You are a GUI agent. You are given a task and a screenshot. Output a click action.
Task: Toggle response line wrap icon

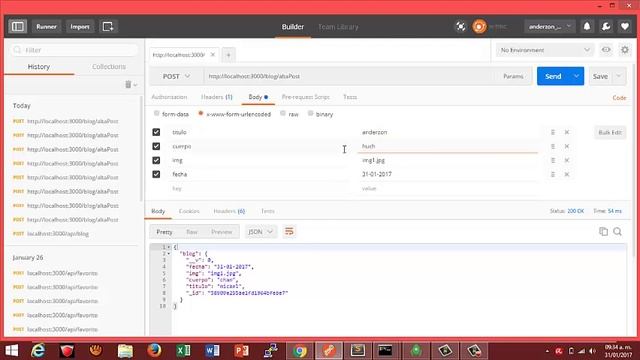(289, 231)
